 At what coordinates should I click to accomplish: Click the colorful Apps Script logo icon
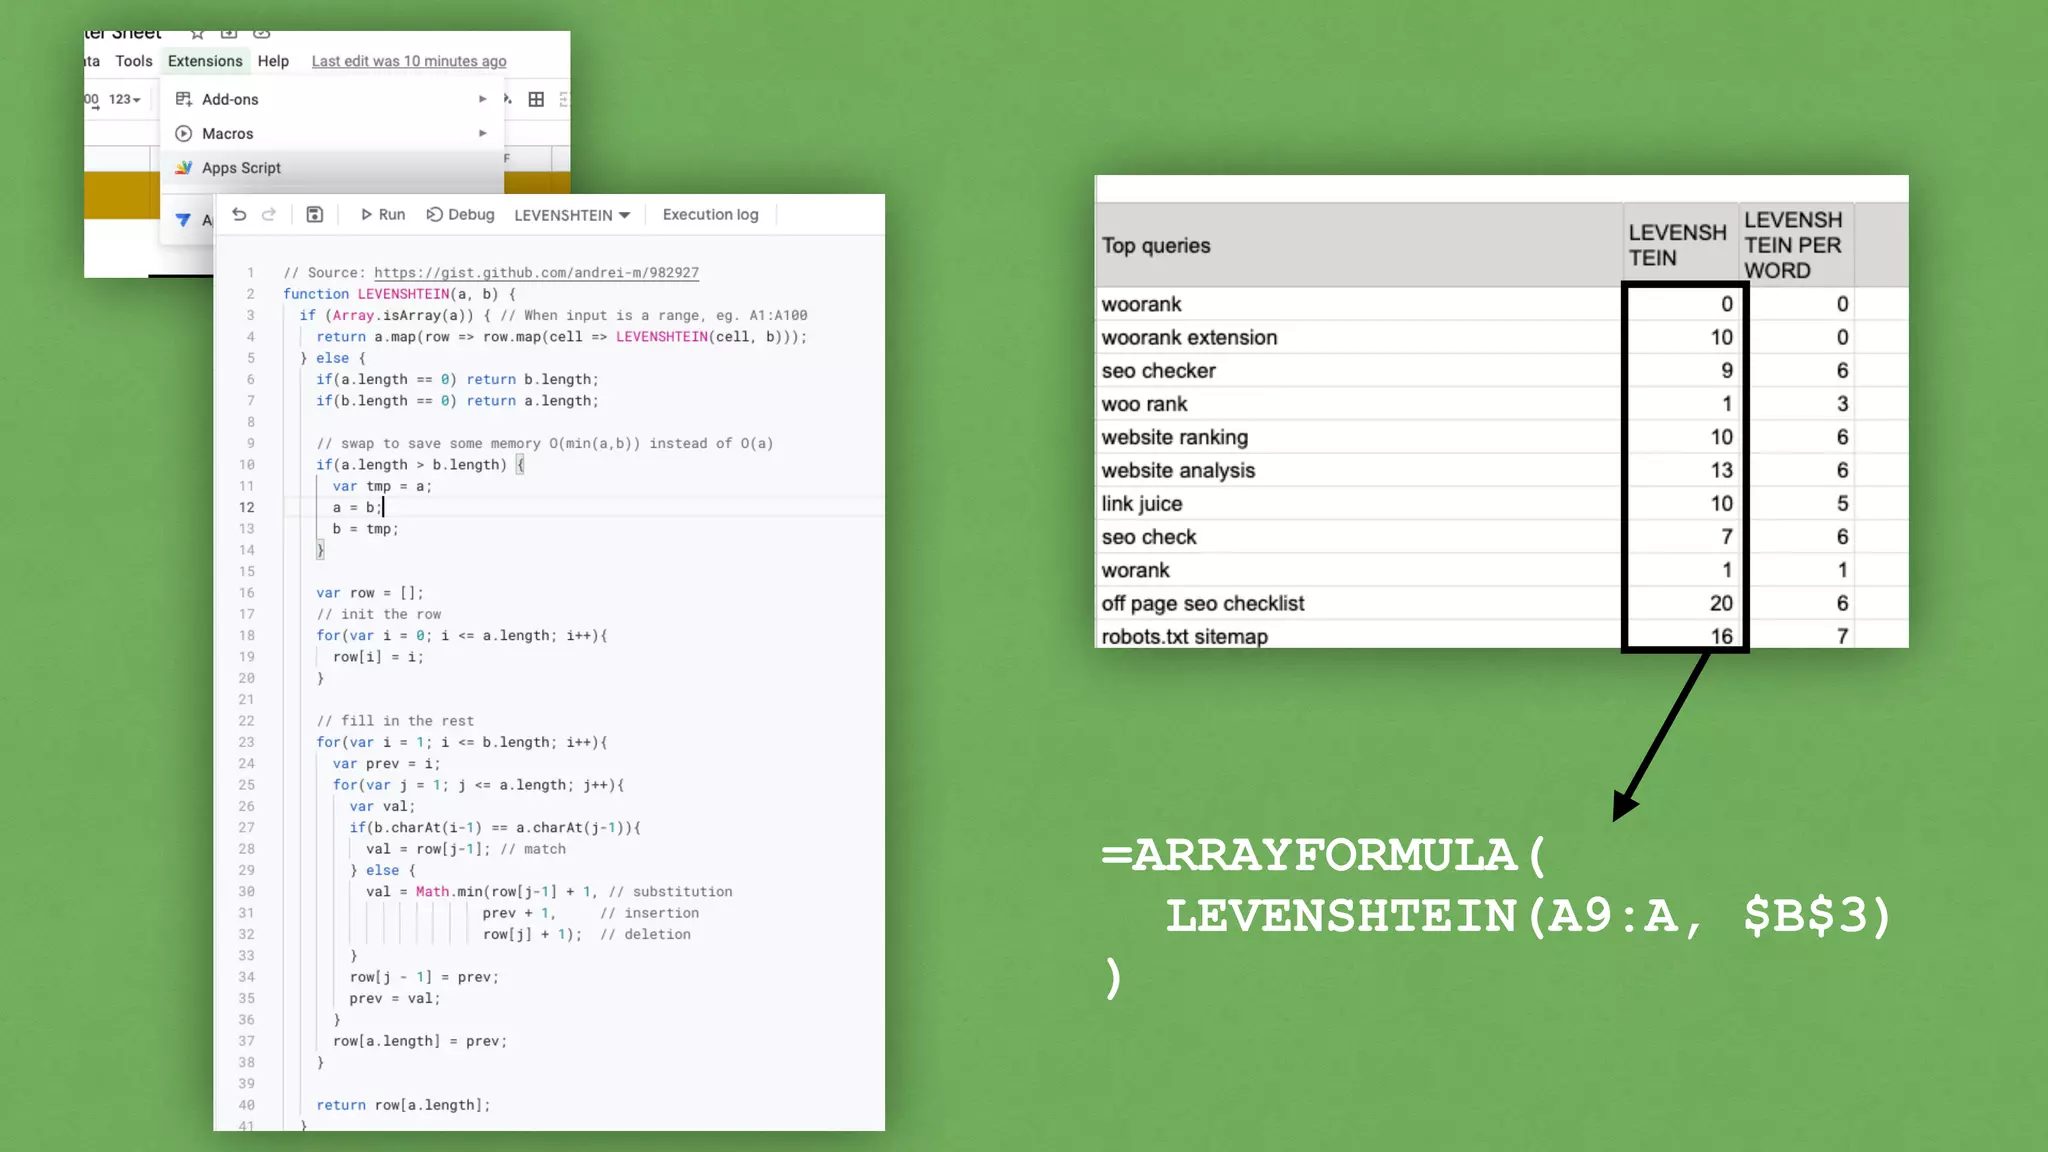point(184,168)
